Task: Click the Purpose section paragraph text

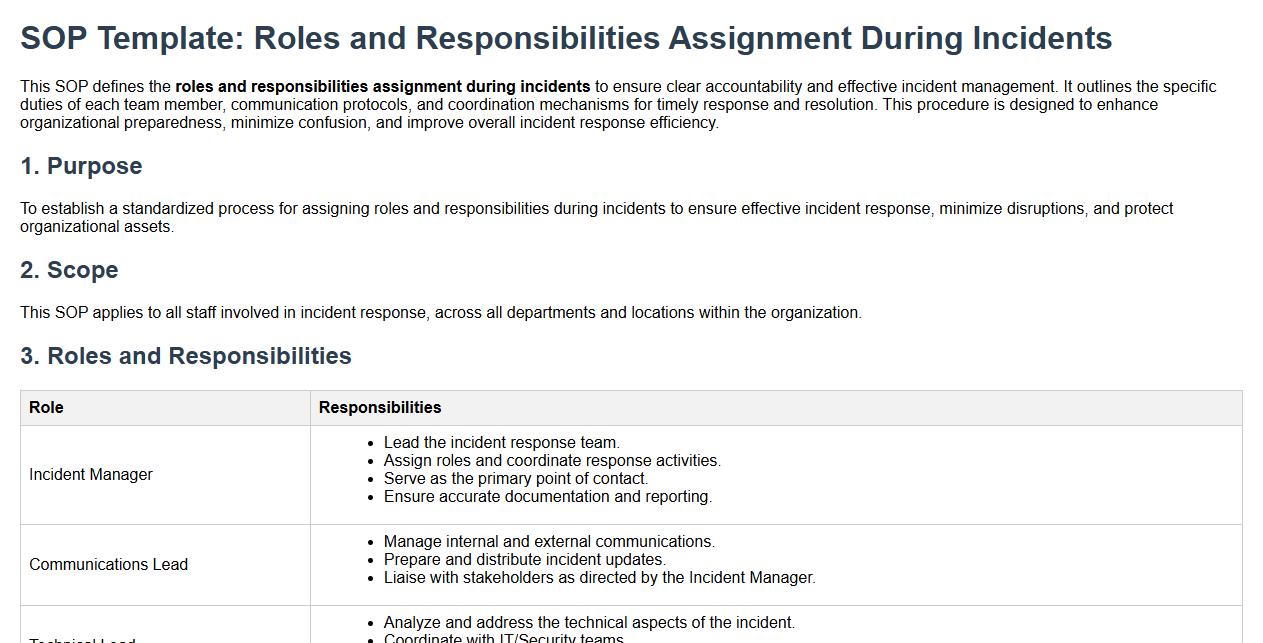Action: click(596, 209)
